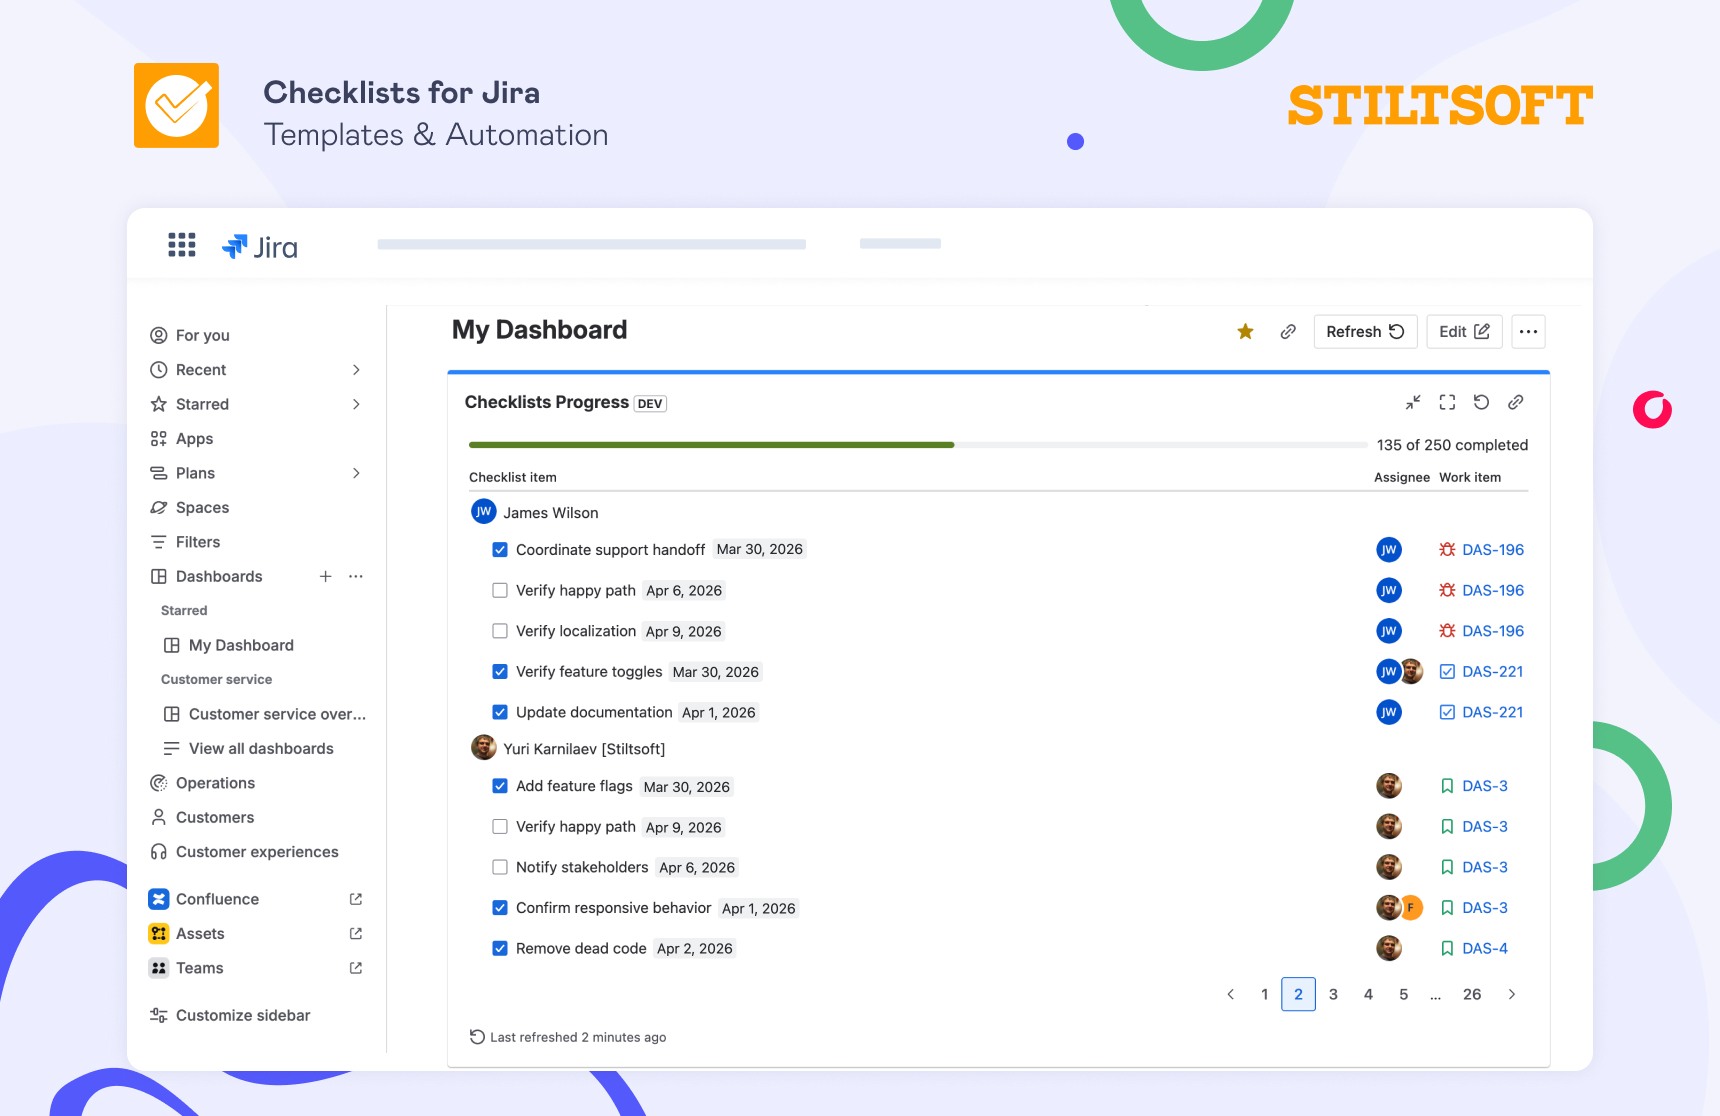Open James Wilson's avatar
This screenshot has height=1116, width=1720.
(x=484, y=511)
